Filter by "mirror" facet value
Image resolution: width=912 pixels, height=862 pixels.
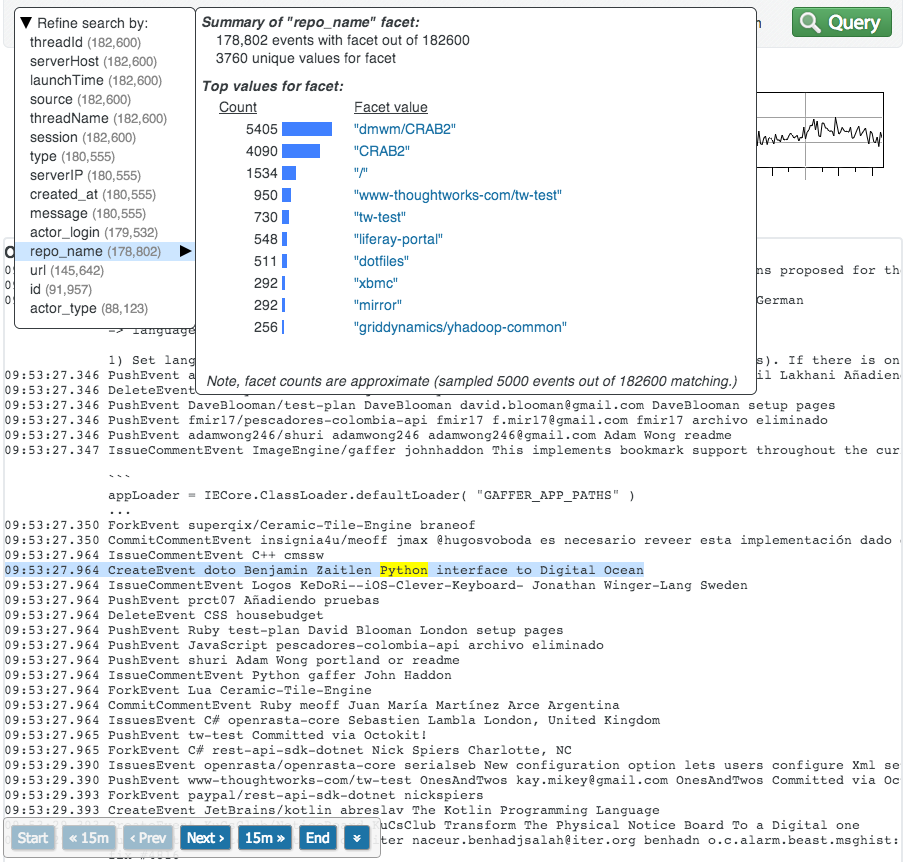(x=378, y=305)
